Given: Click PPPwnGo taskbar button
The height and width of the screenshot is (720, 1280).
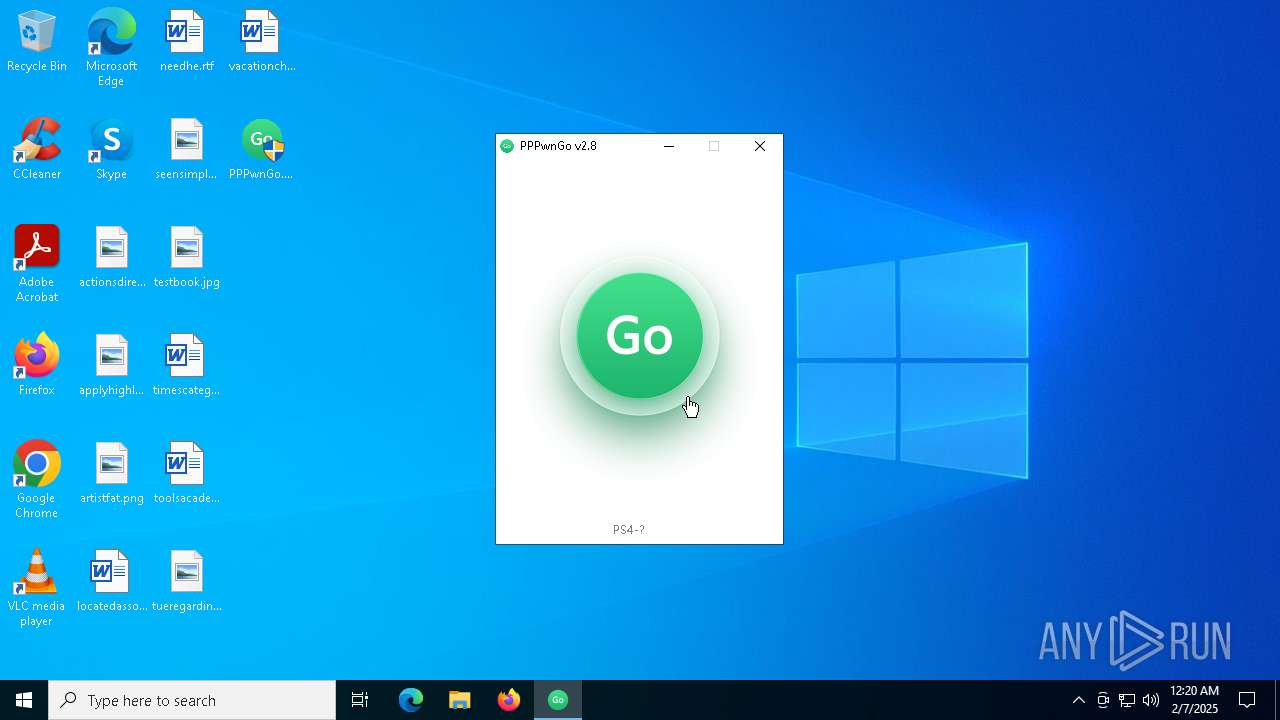Looking at the screenshot, I should 558,700.
